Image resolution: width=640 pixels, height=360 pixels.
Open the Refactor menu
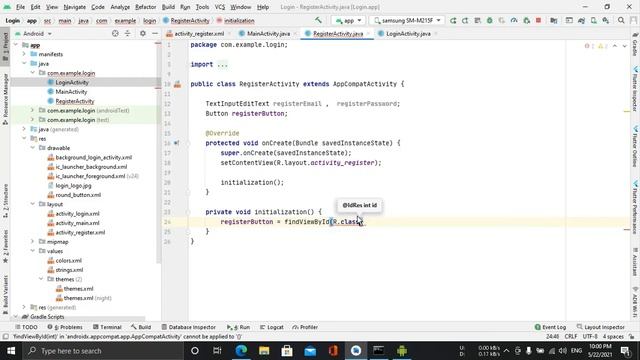coord(145,7)
